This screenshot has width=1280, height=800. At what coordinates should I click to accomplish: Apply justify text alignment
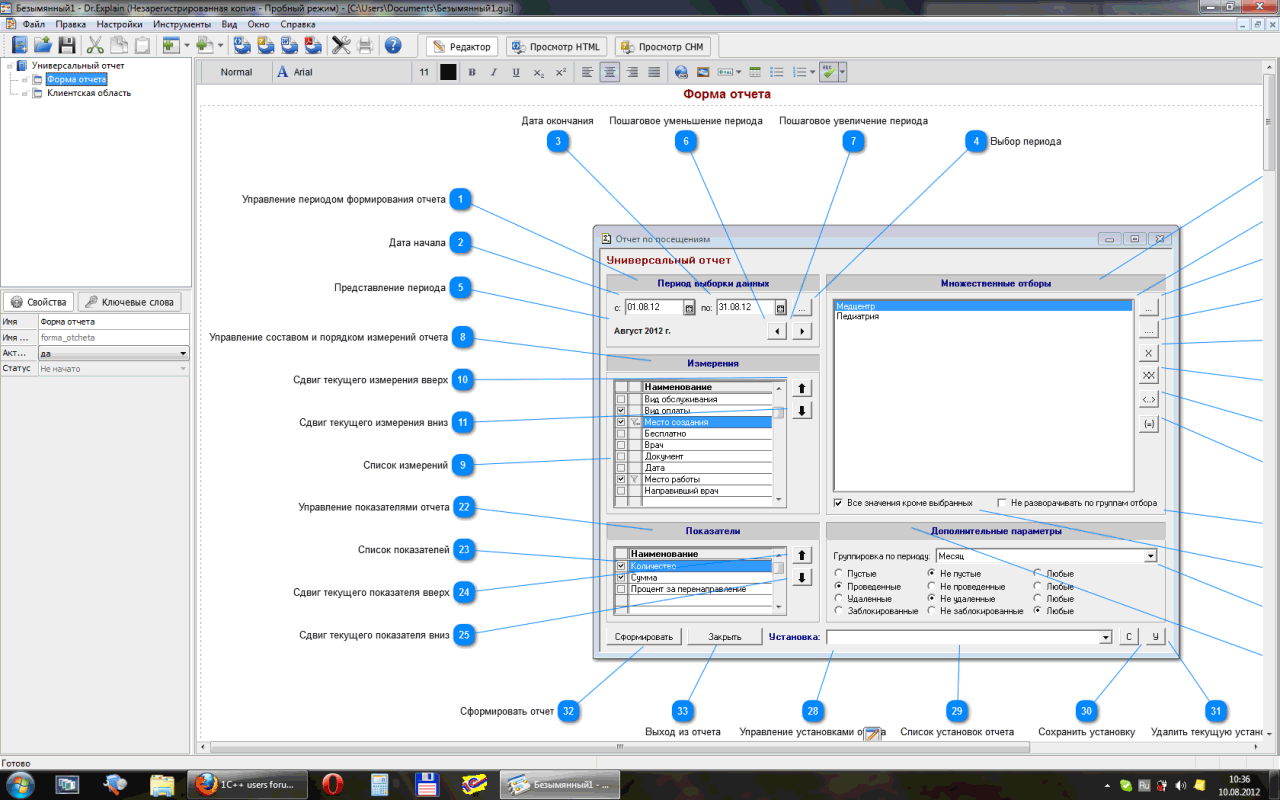[654, 72]
